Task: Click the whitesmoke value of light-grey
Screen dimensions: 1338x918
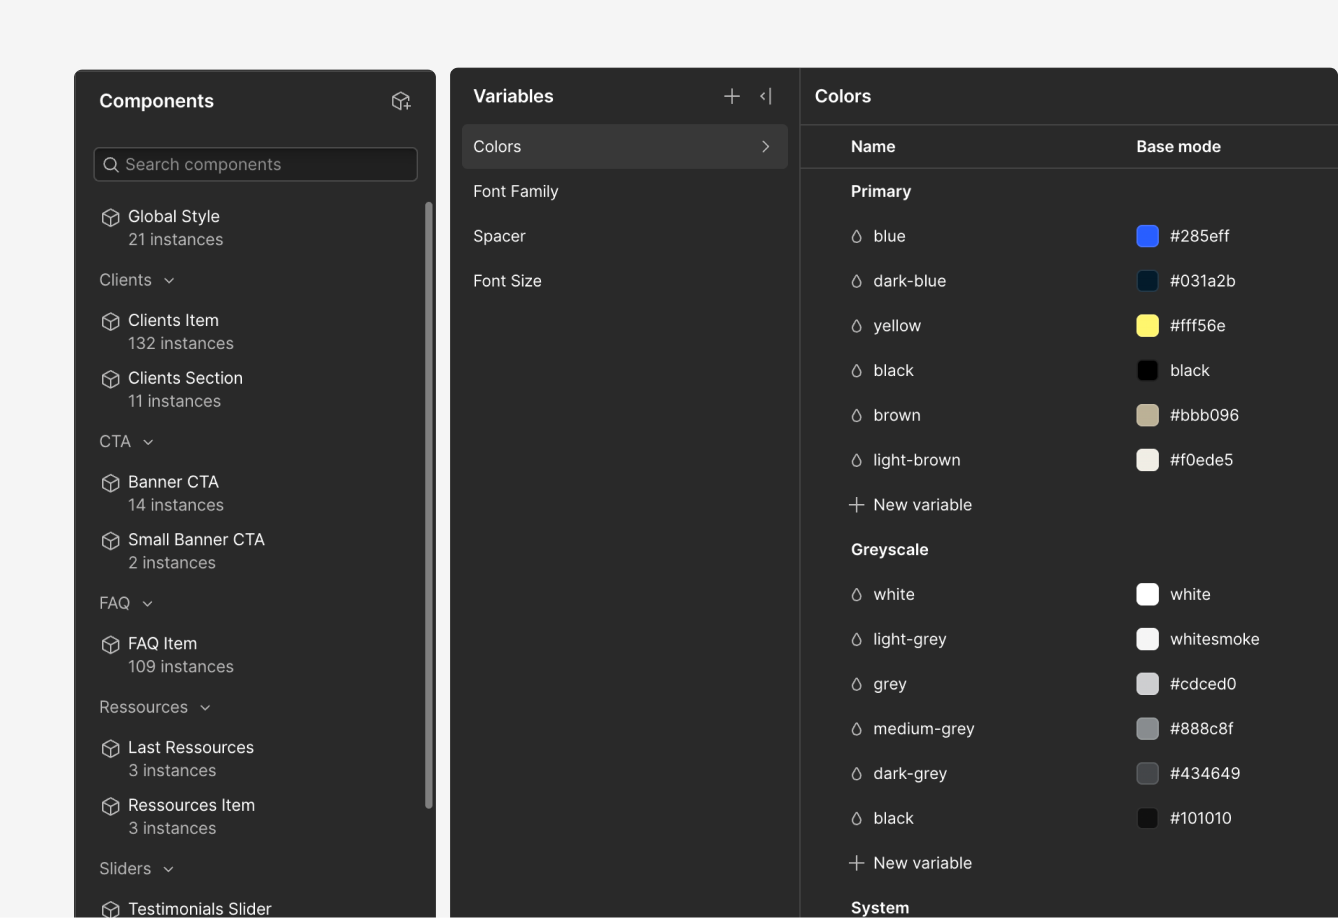Action: click(x=1215, y=639)
